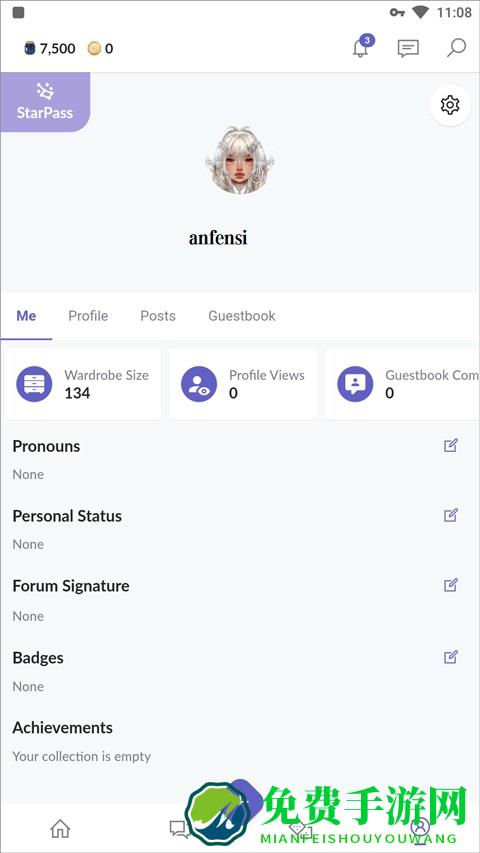Tap the Guestbook Comments card
Image resolution: width=480 pixels, height=853 pixels.
(x=403, y=384)
